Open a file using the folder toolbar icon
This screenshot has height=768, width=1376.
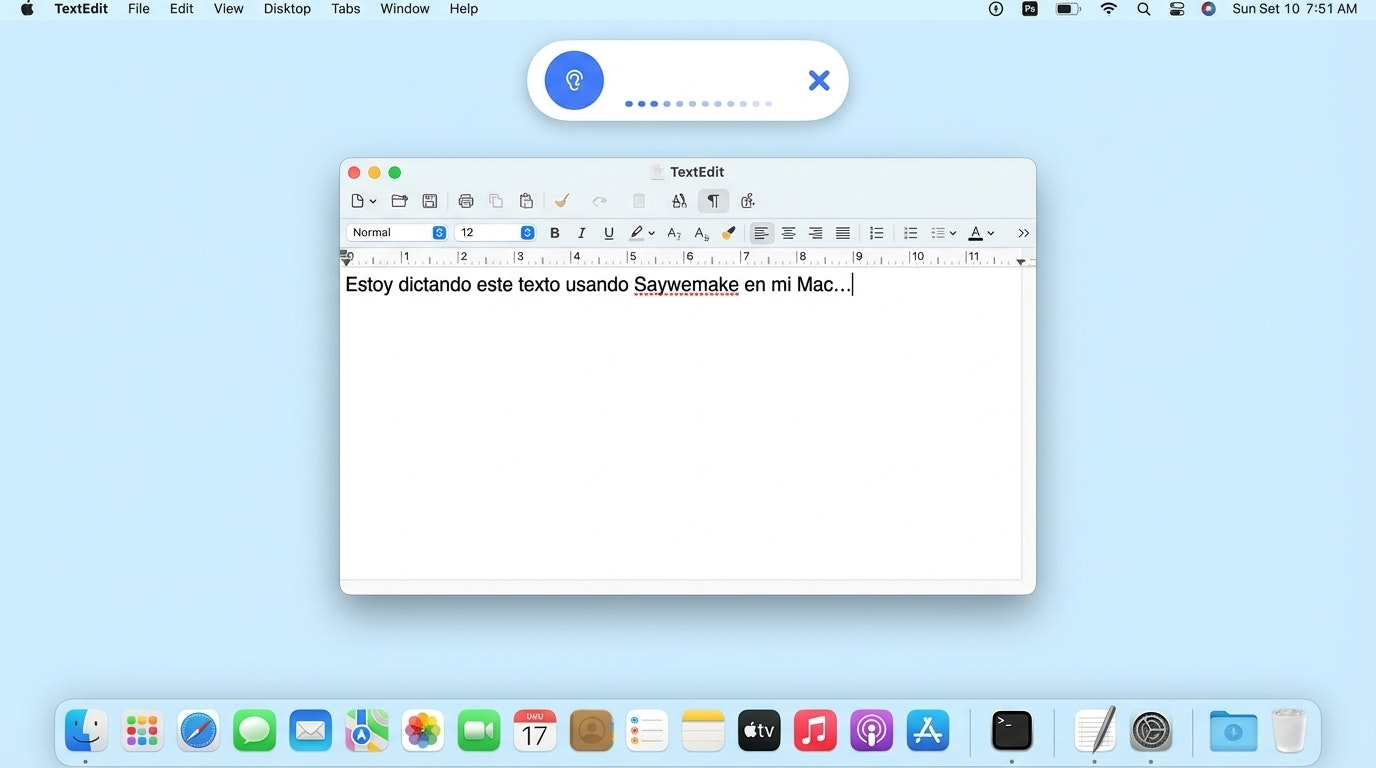click(399, 200)
